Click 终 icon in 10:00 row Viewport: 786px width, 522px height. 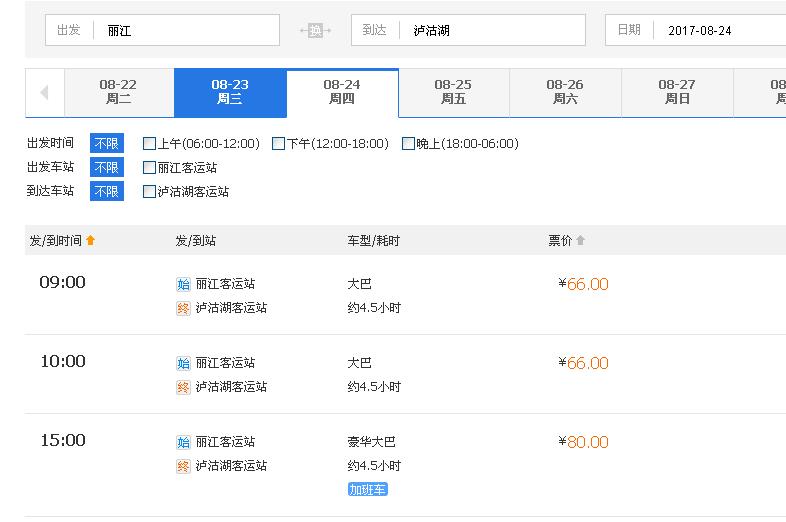tap(183, 387)
